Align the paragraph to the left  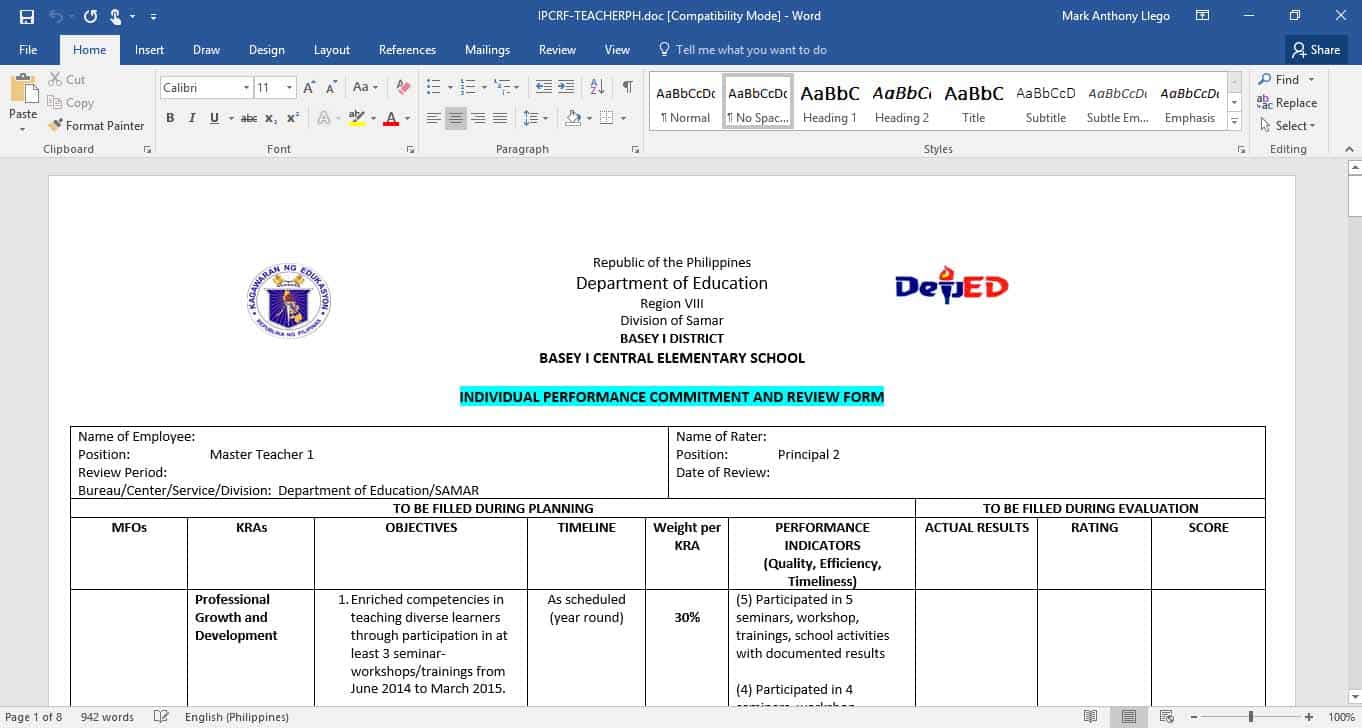[x=434, y=118]
